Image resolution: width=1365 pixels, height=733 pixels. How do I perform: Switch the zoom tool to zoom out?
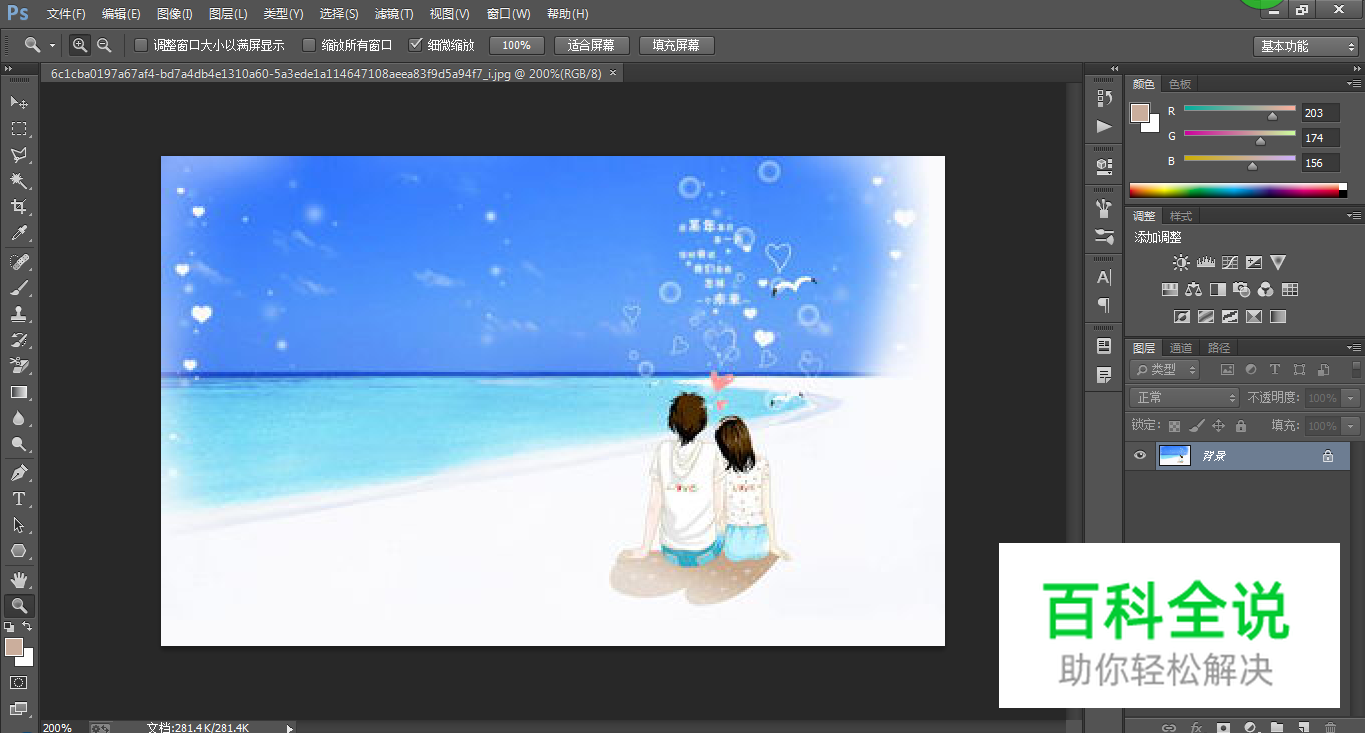click(x=104, y=45)
